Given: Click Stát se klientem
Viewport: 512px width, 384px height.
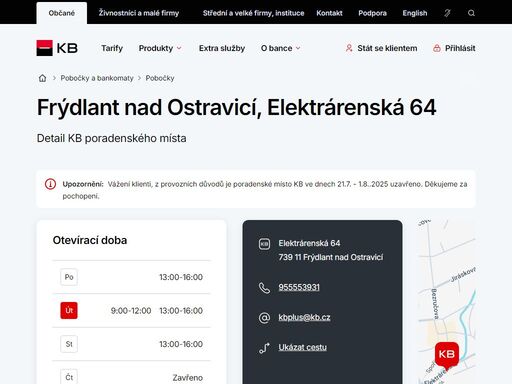Looking at the screenshot, I should (387, 48).
